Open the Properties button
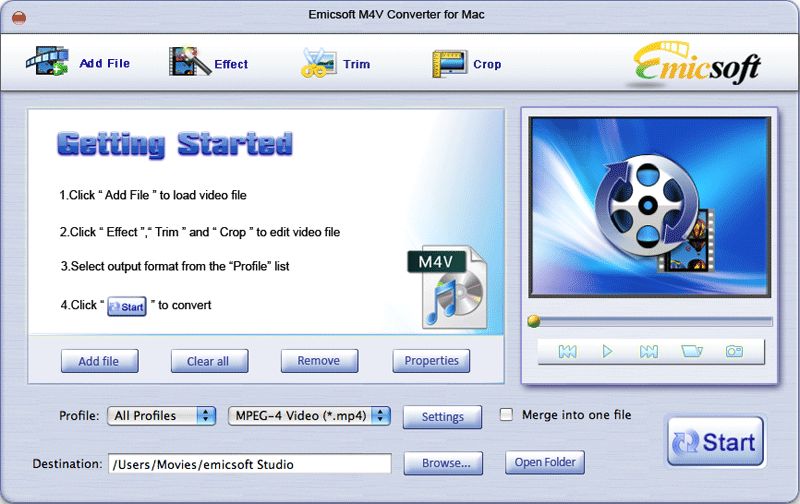This screenshot has height=504, width=800. click(431, 361)
